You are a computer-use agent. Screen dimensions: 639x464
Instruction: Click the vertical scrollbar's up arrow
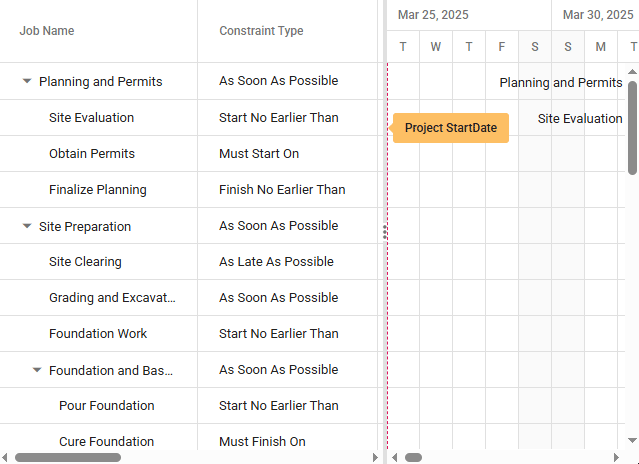tap(632, 73)
